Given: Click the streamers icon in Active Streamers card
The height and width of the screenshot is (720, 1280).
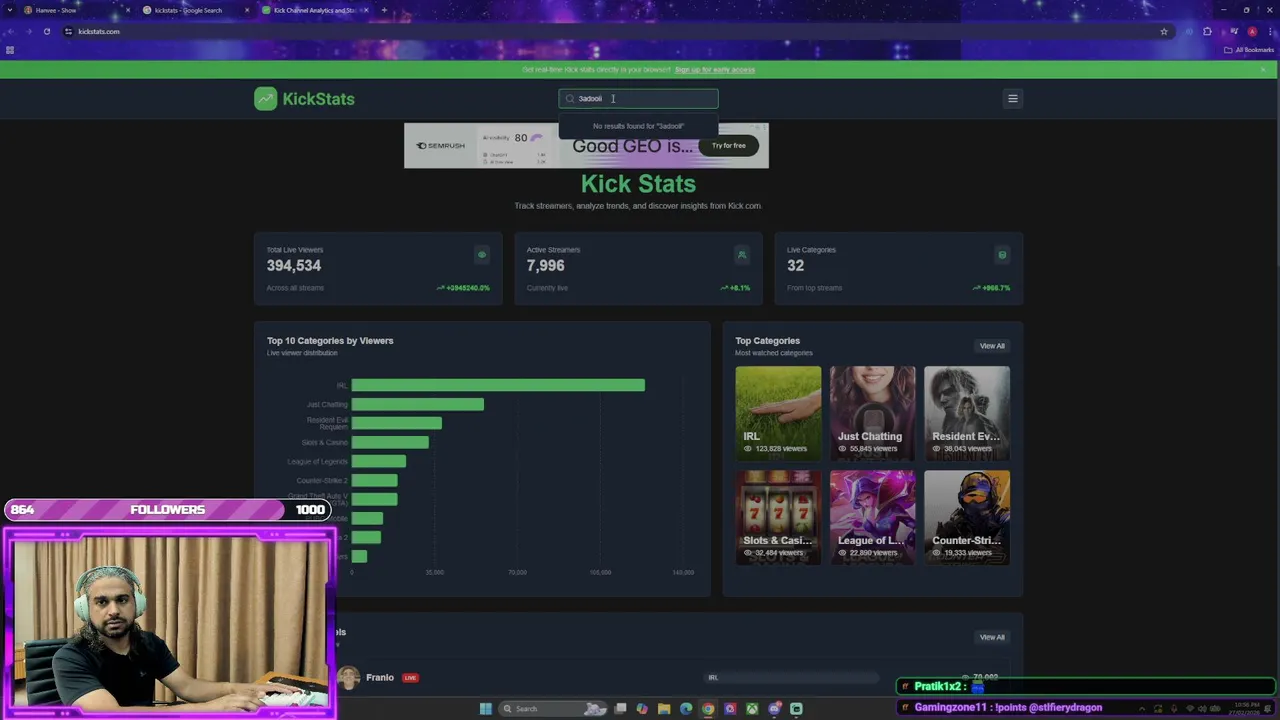Looking at the screenshot, I should [741, 255].
